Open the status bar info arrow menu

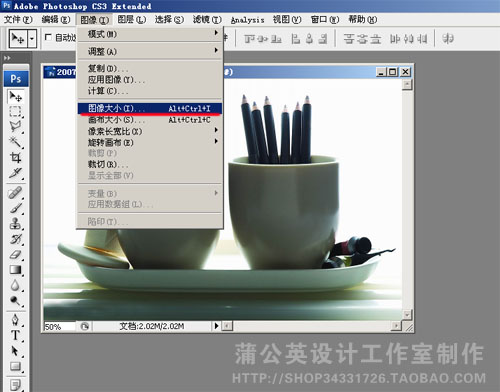(x=216, y=326)
